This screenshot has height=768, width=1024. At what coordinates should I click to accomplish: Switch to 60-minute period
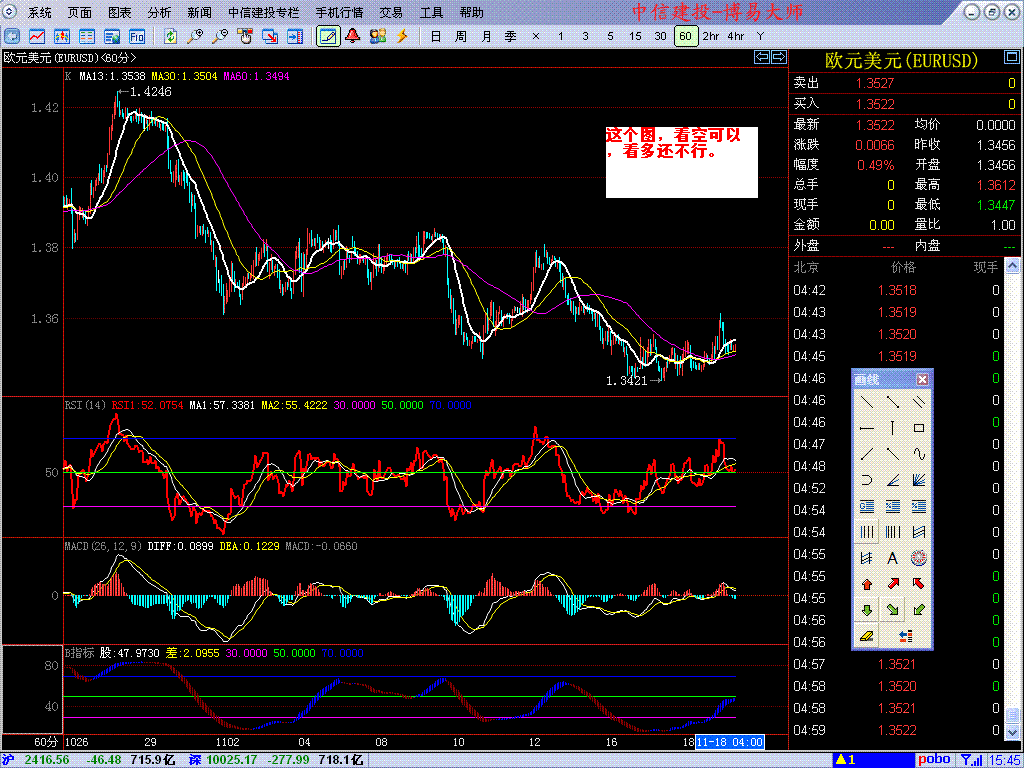coord(685,36)
